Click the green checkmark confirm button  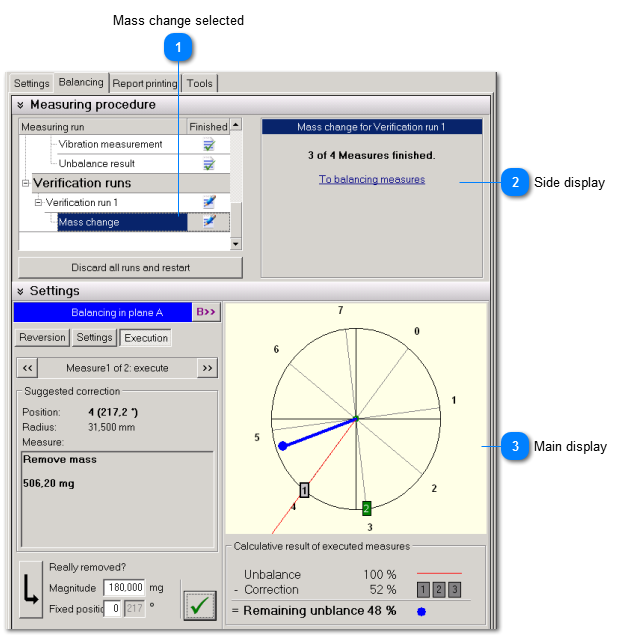click(x=200, y=603)
